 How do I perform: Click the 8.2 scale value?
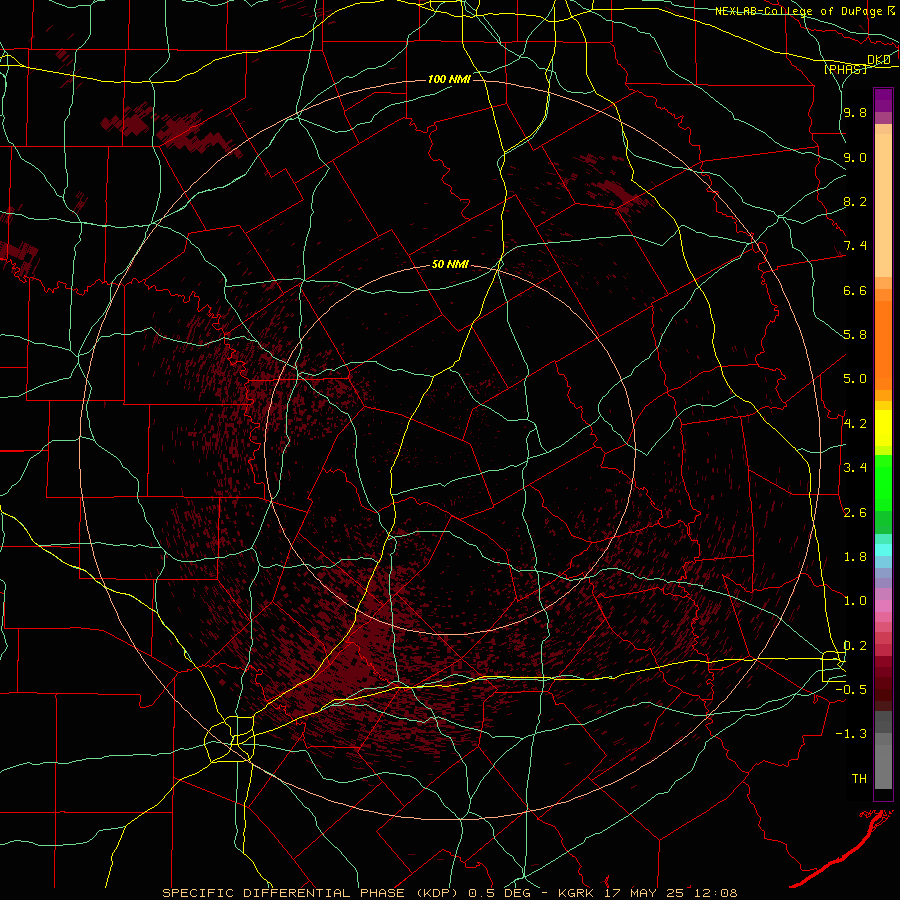tap(855, 201)
